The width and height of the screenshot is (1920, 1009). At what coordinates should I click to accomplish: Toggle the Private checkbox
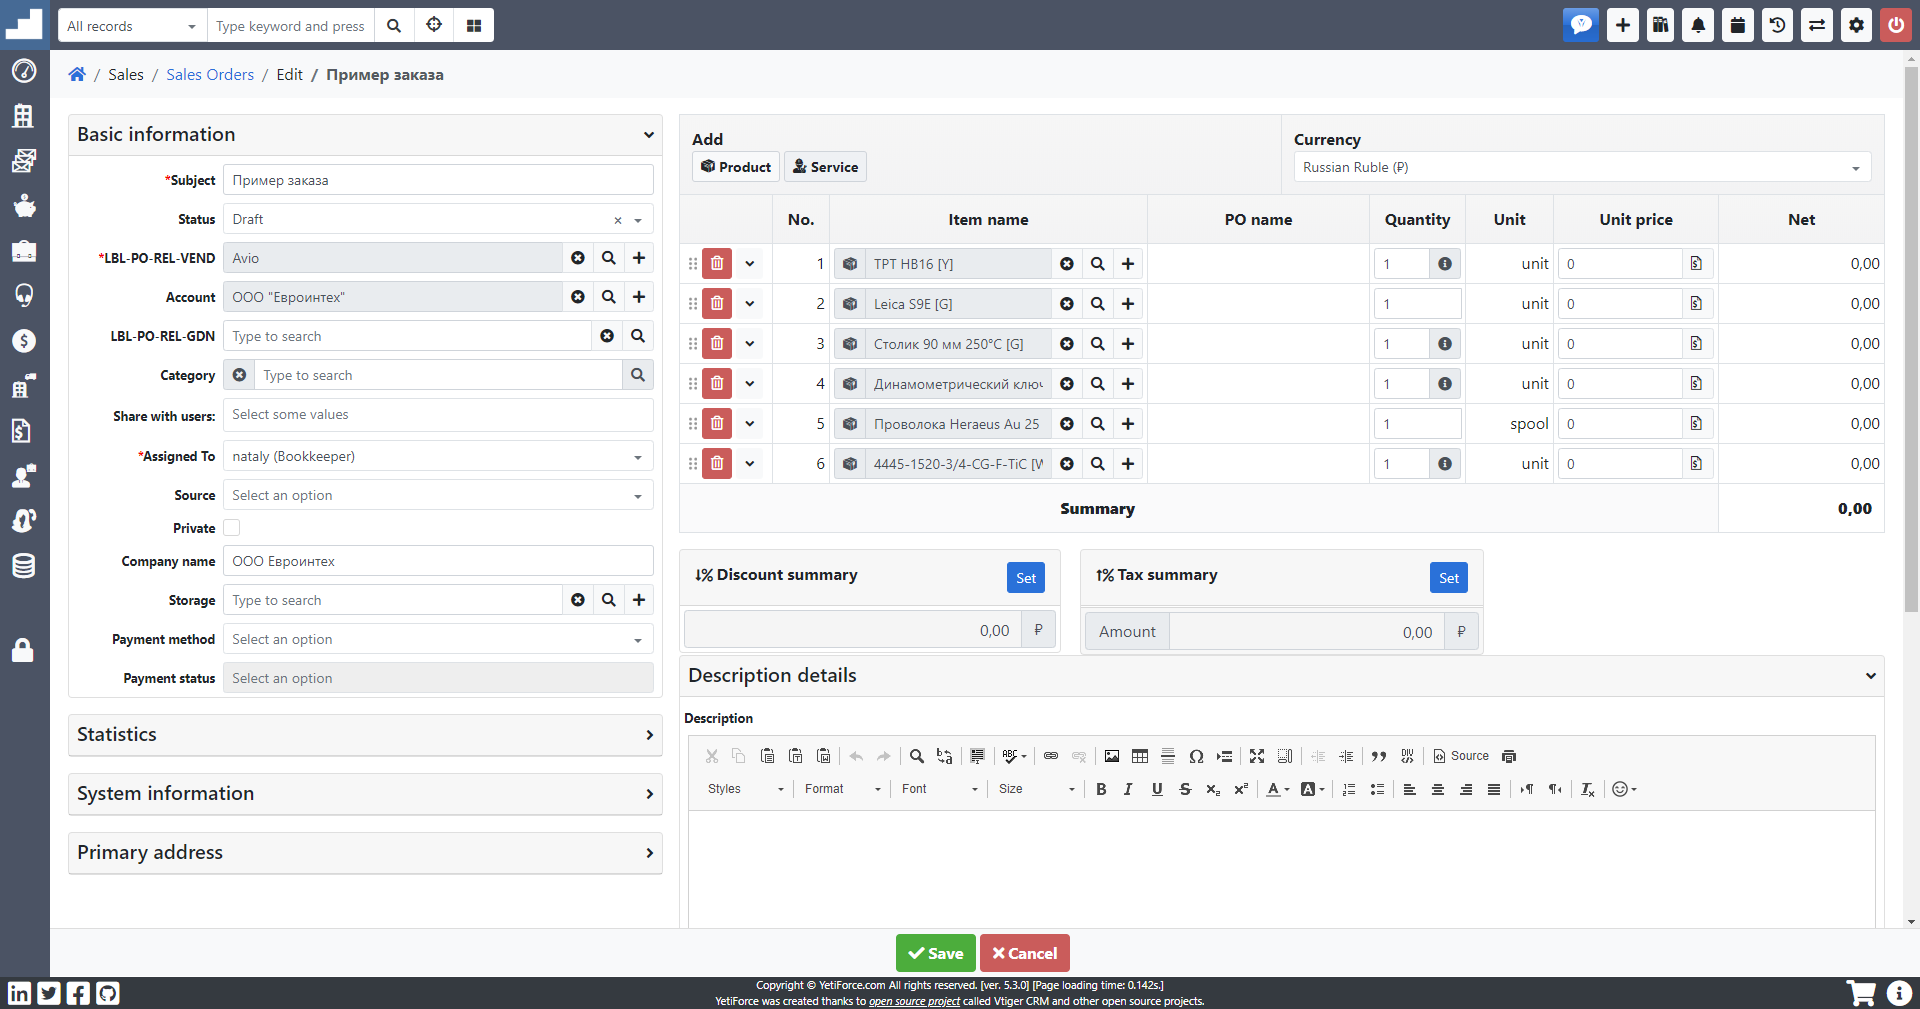232,528
